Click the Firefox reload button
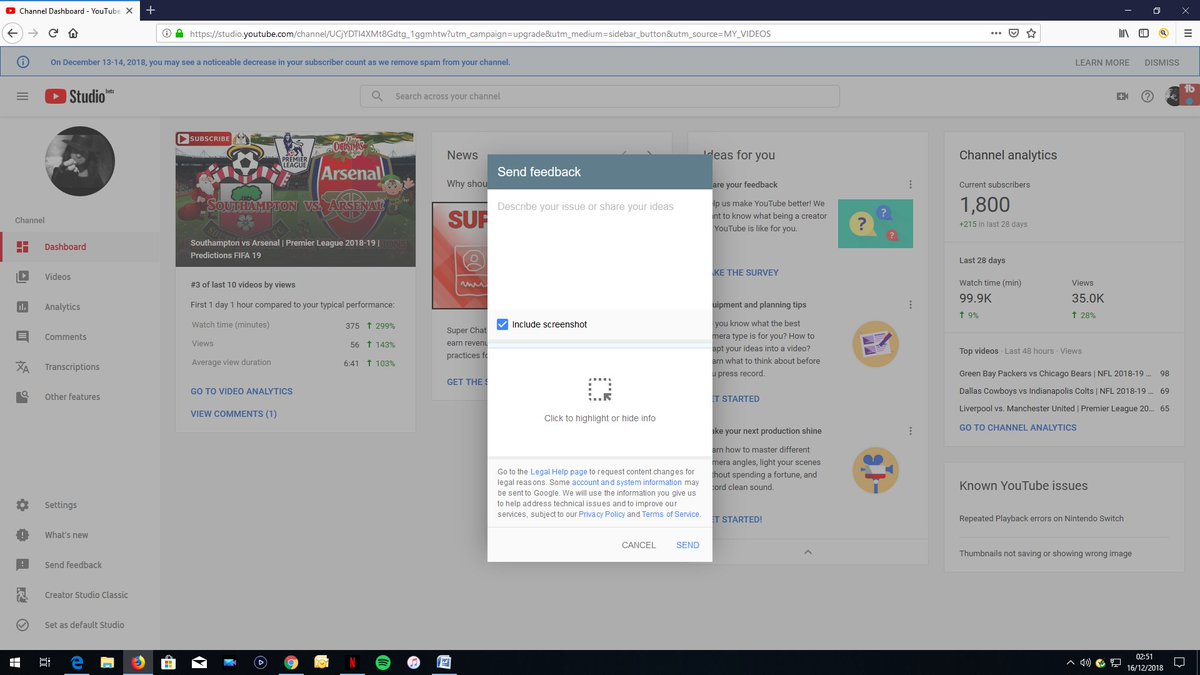 click(x=55, y=33)
